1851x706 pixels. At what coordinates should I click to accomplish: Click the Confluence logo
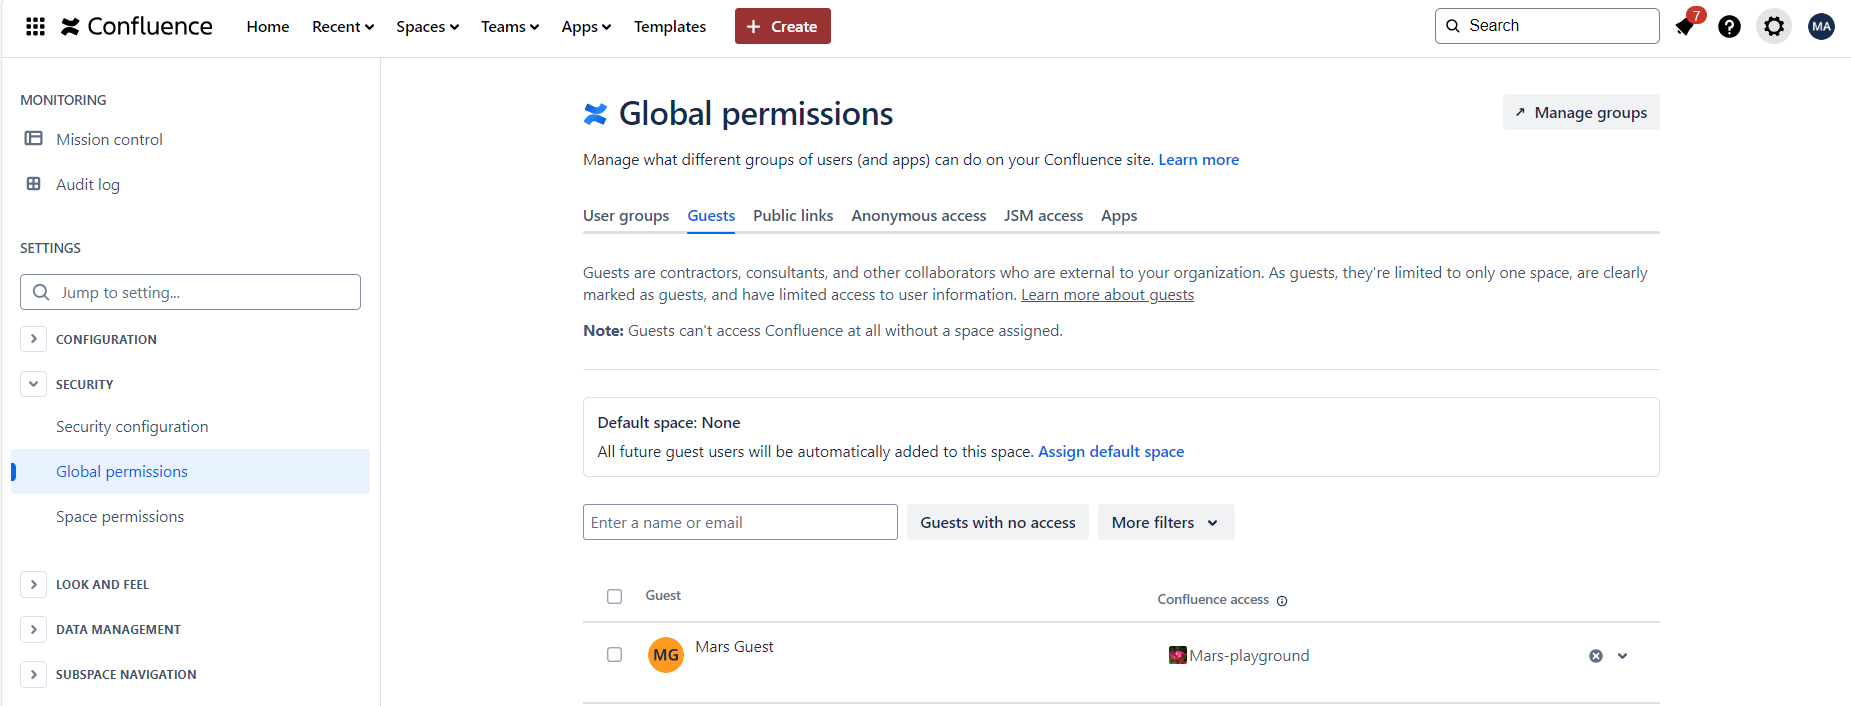137,26
